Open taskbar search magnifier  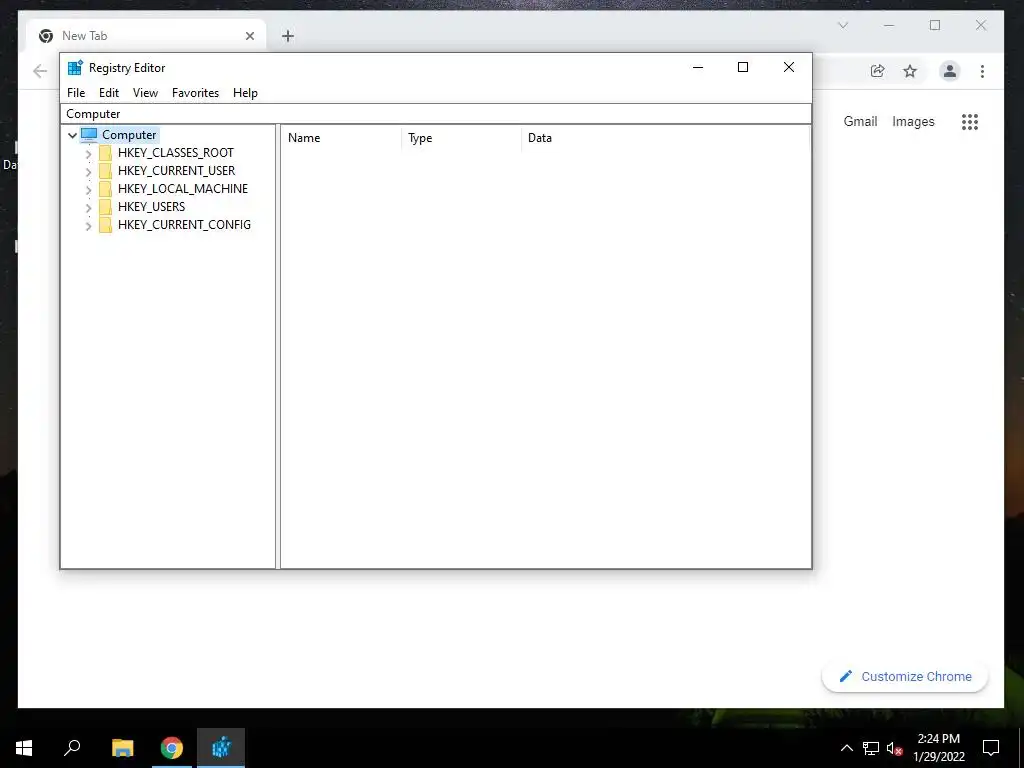(x=72, y=748)
